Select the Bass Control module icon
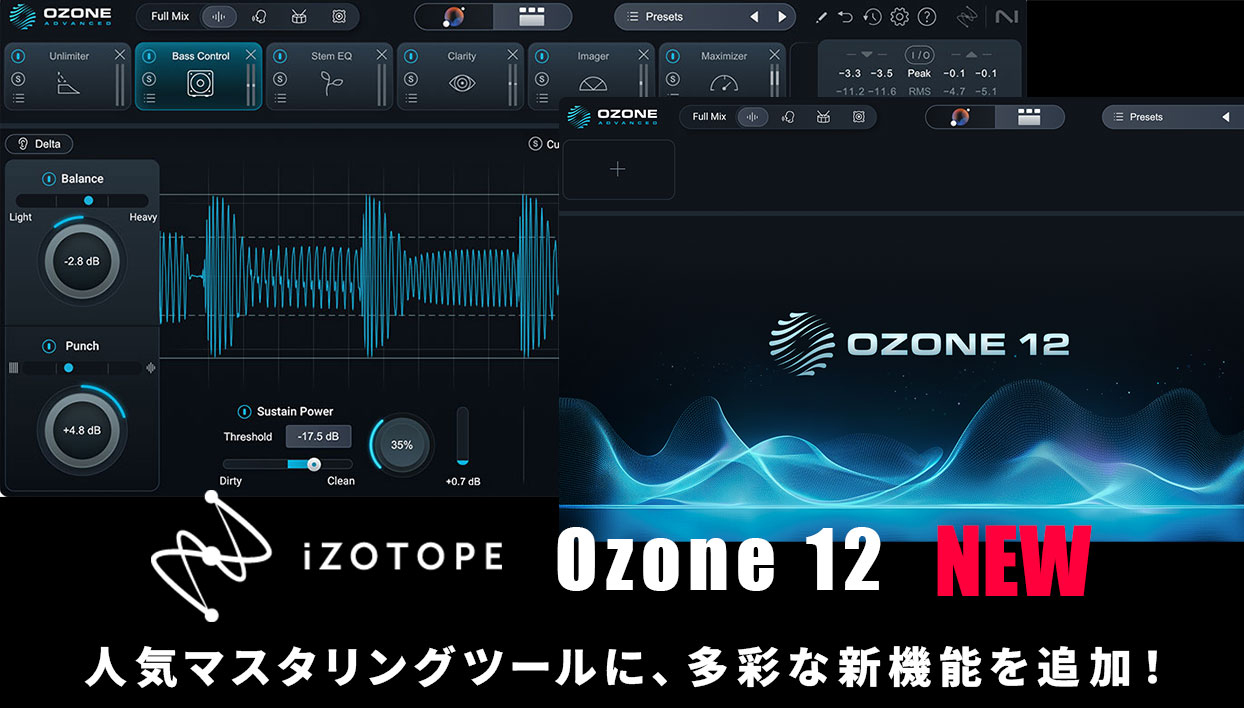The image size is (1244, 708). tap(200, 85)
